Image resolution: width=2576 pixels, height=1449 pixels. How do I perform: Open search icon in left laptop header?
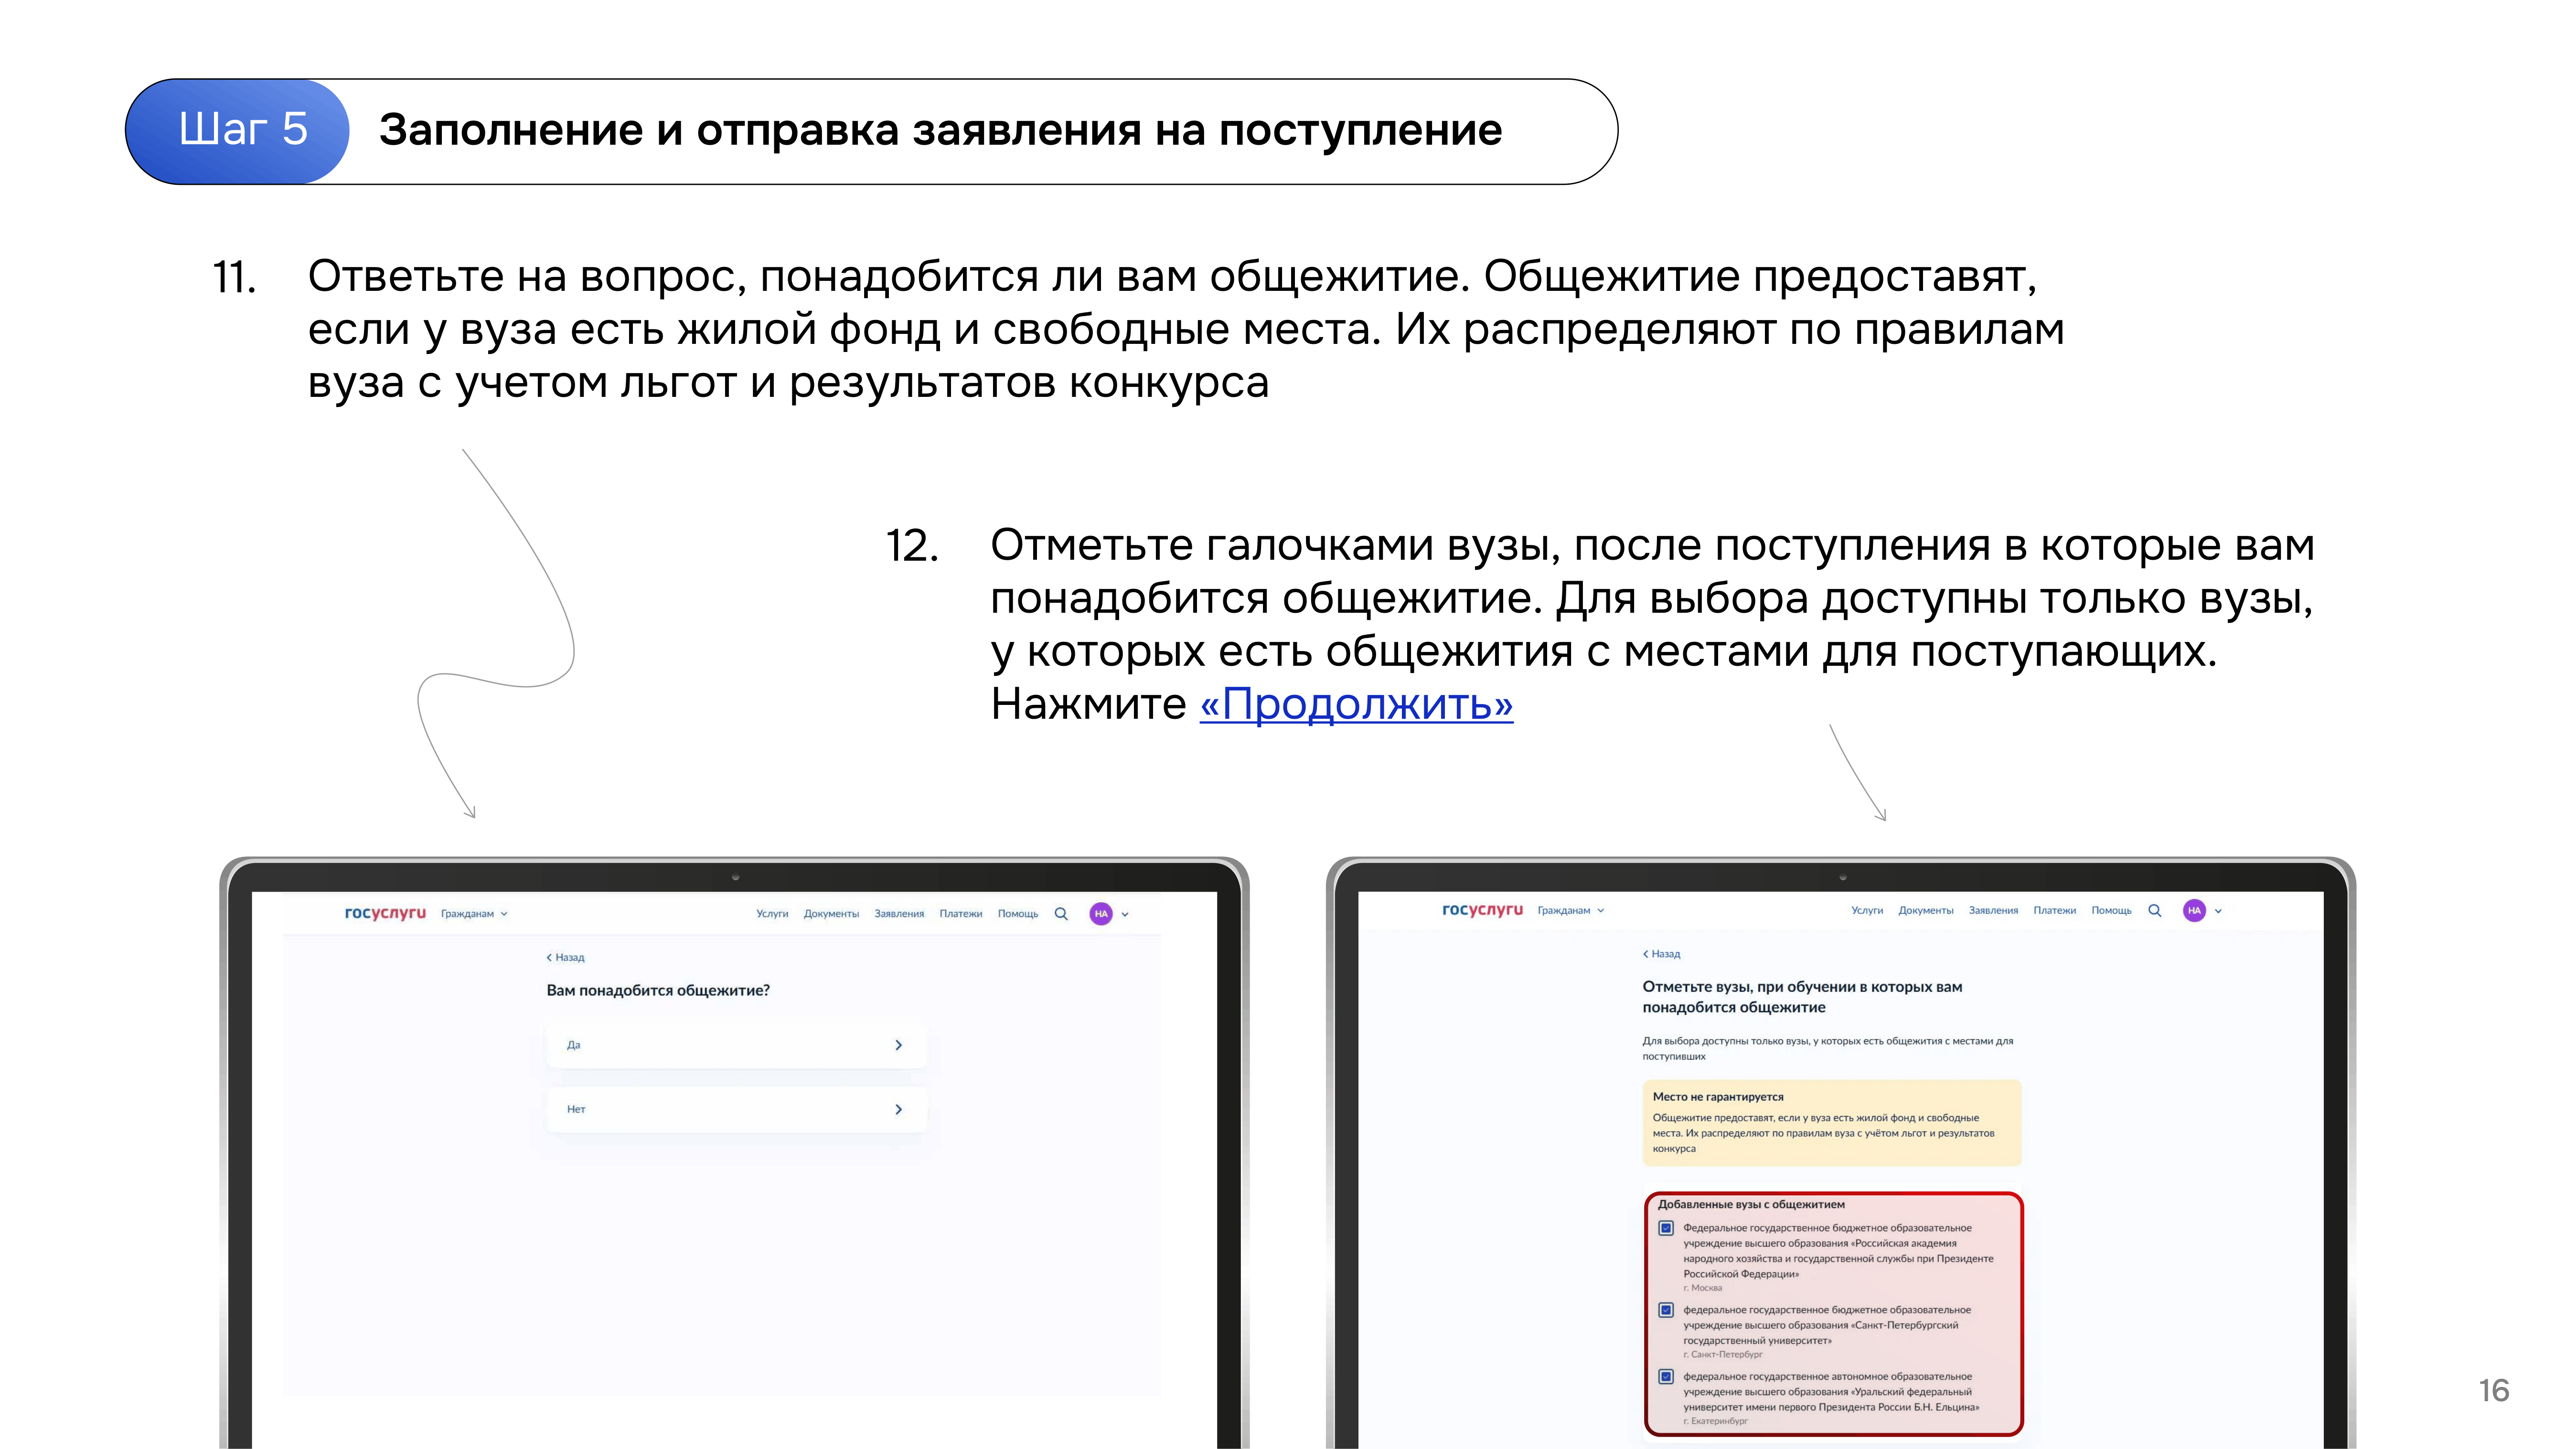(x=1061, y=914)
